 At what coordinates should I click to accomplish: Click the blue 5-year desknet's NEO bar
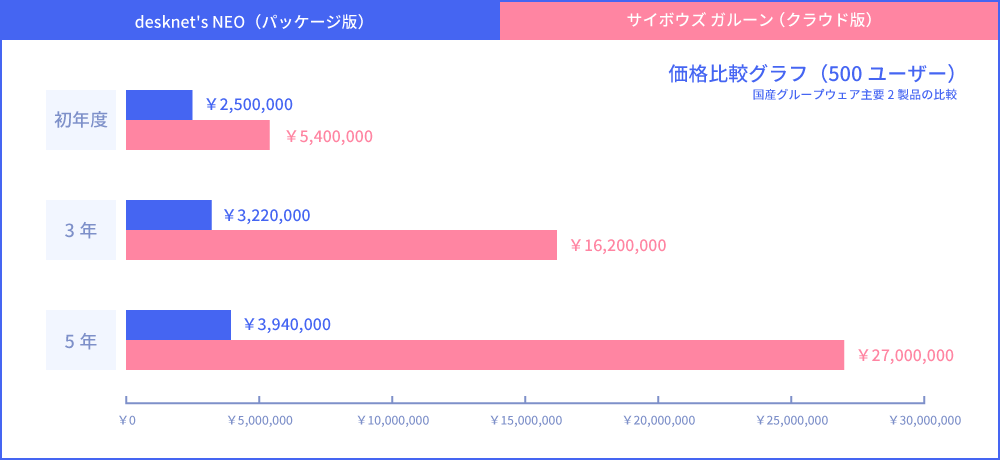click(178, 325)
